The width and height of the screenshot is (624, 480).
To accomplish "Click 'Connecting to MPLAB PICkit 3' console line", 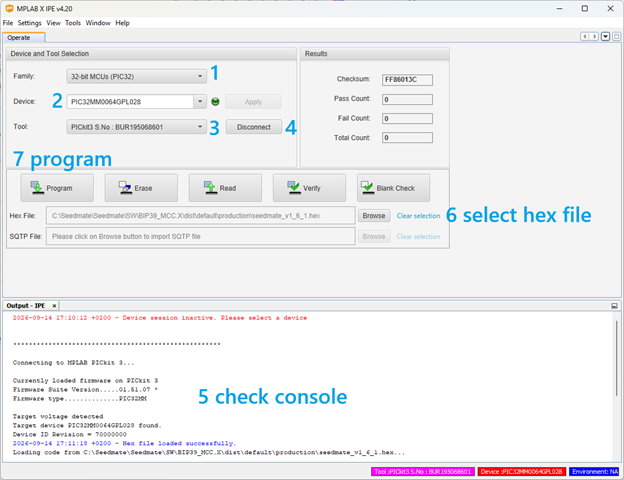I will (73, 363).
